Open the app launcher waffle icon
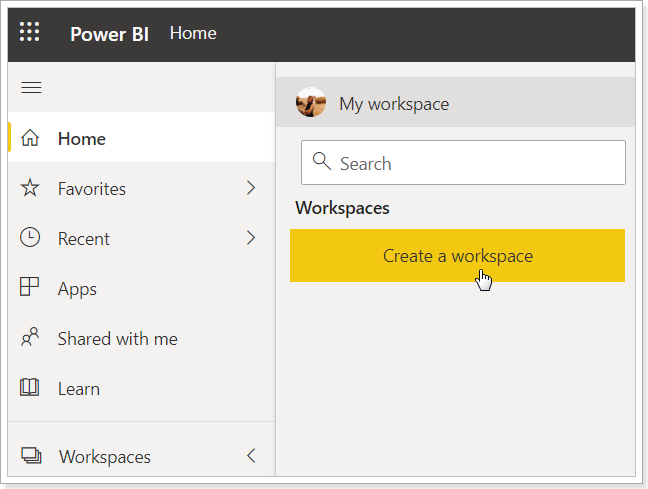This screenshot has height=489, width=648. coord(29,32)
